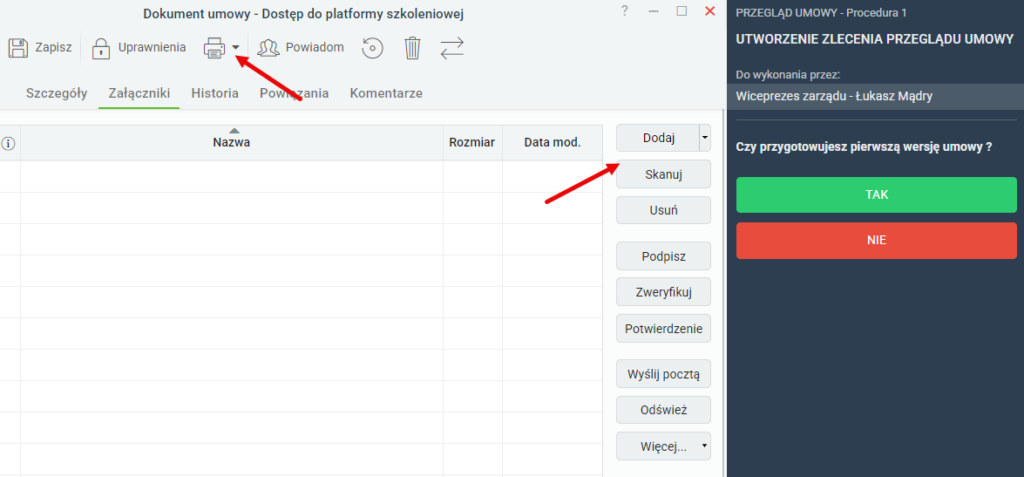The height and width of the screenshot is (477, 1024).
Task: Click the 'Dokument umowy - Dostęp do platformy szkoleniowej' title
Action: (x=304, y=14)
